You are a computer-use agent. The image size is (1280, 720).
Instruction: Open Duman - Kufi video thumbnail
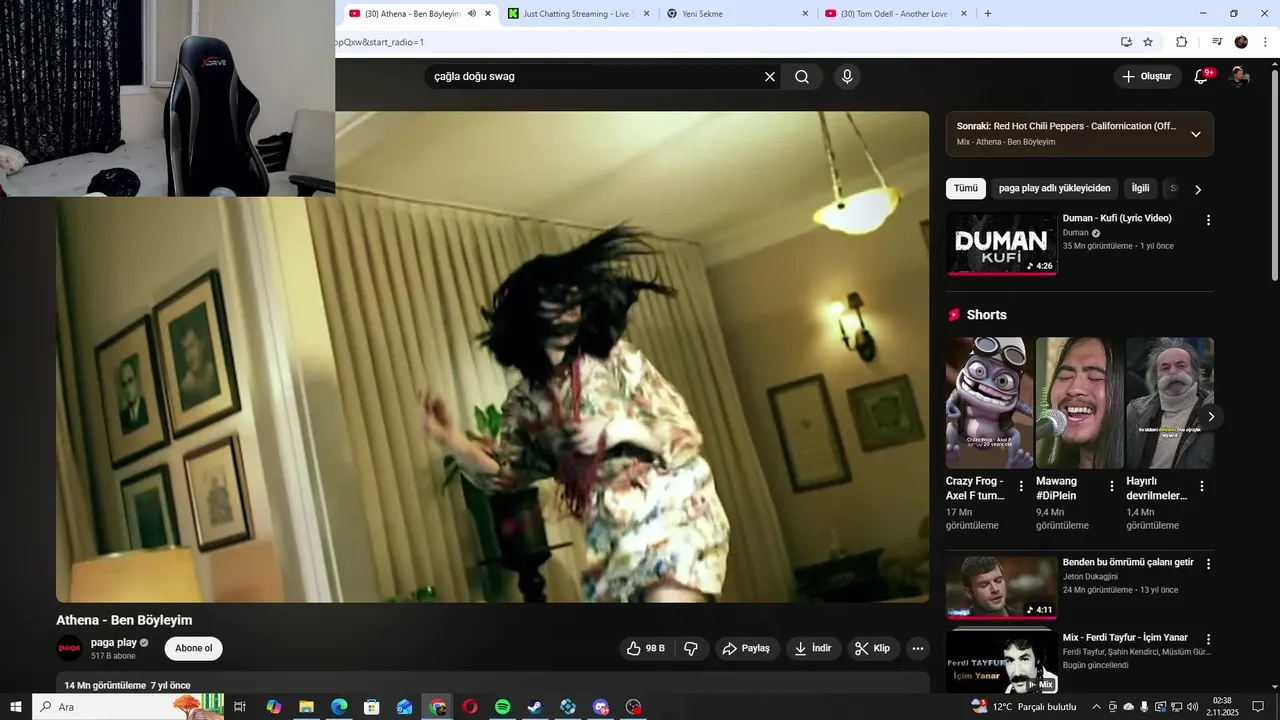(x=1002, y=243)
